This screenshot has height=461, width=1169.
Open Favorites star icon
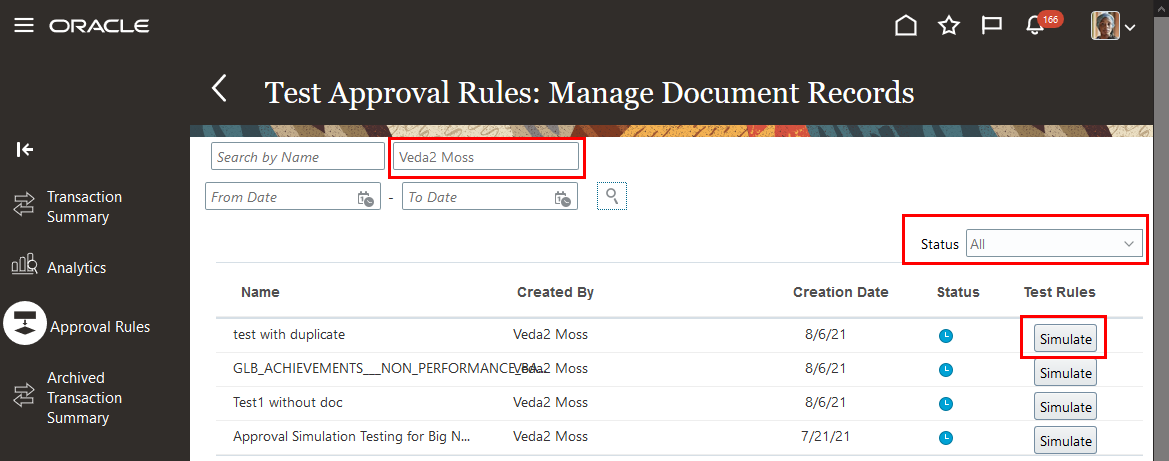click(949, 26)
